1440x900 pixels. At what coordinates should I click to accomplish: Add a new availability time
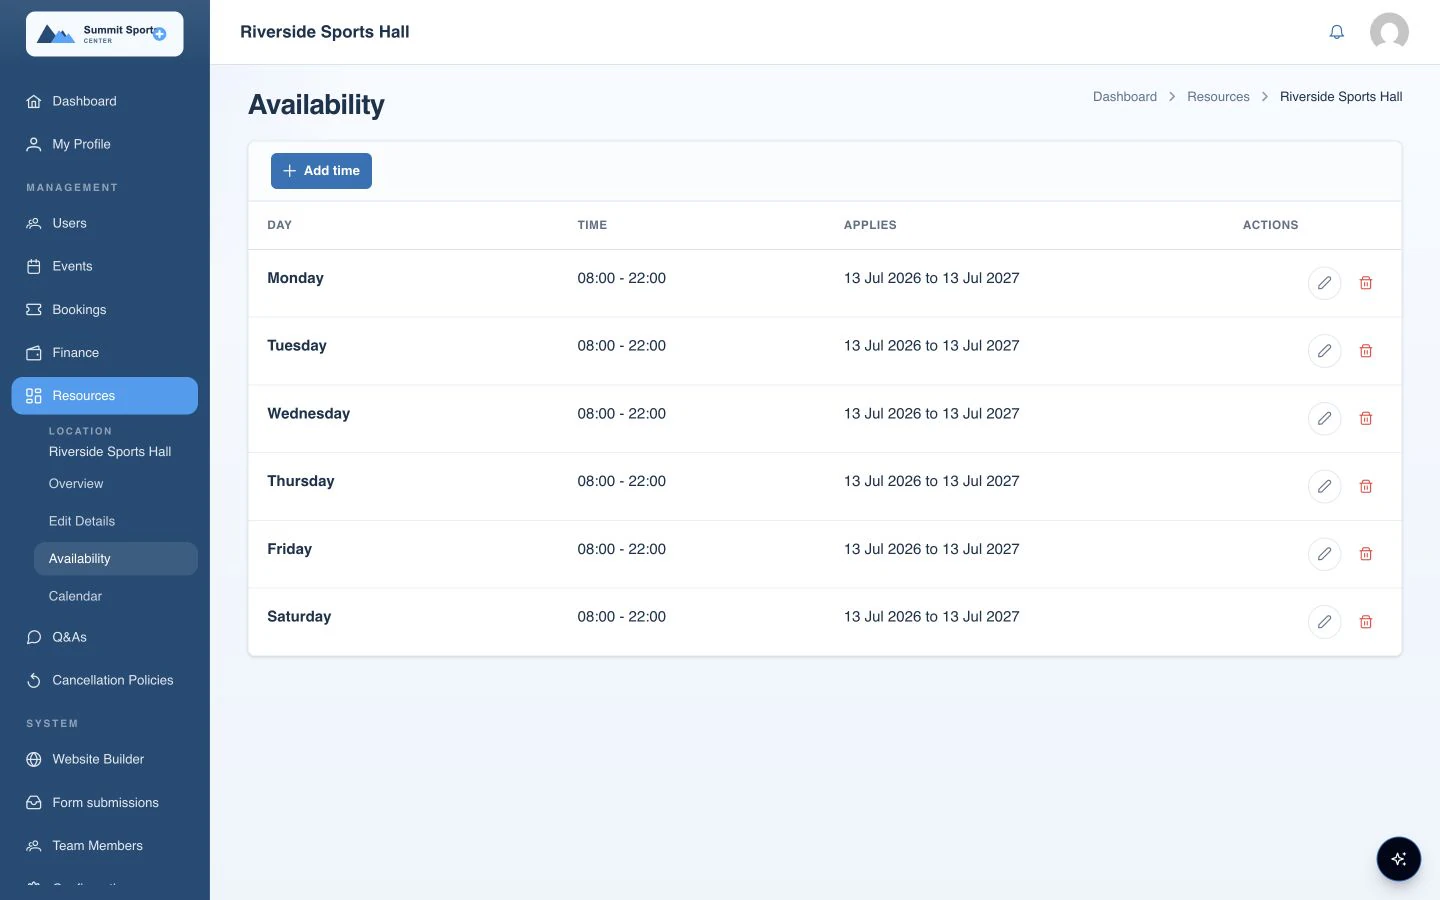tap(321, 171)
